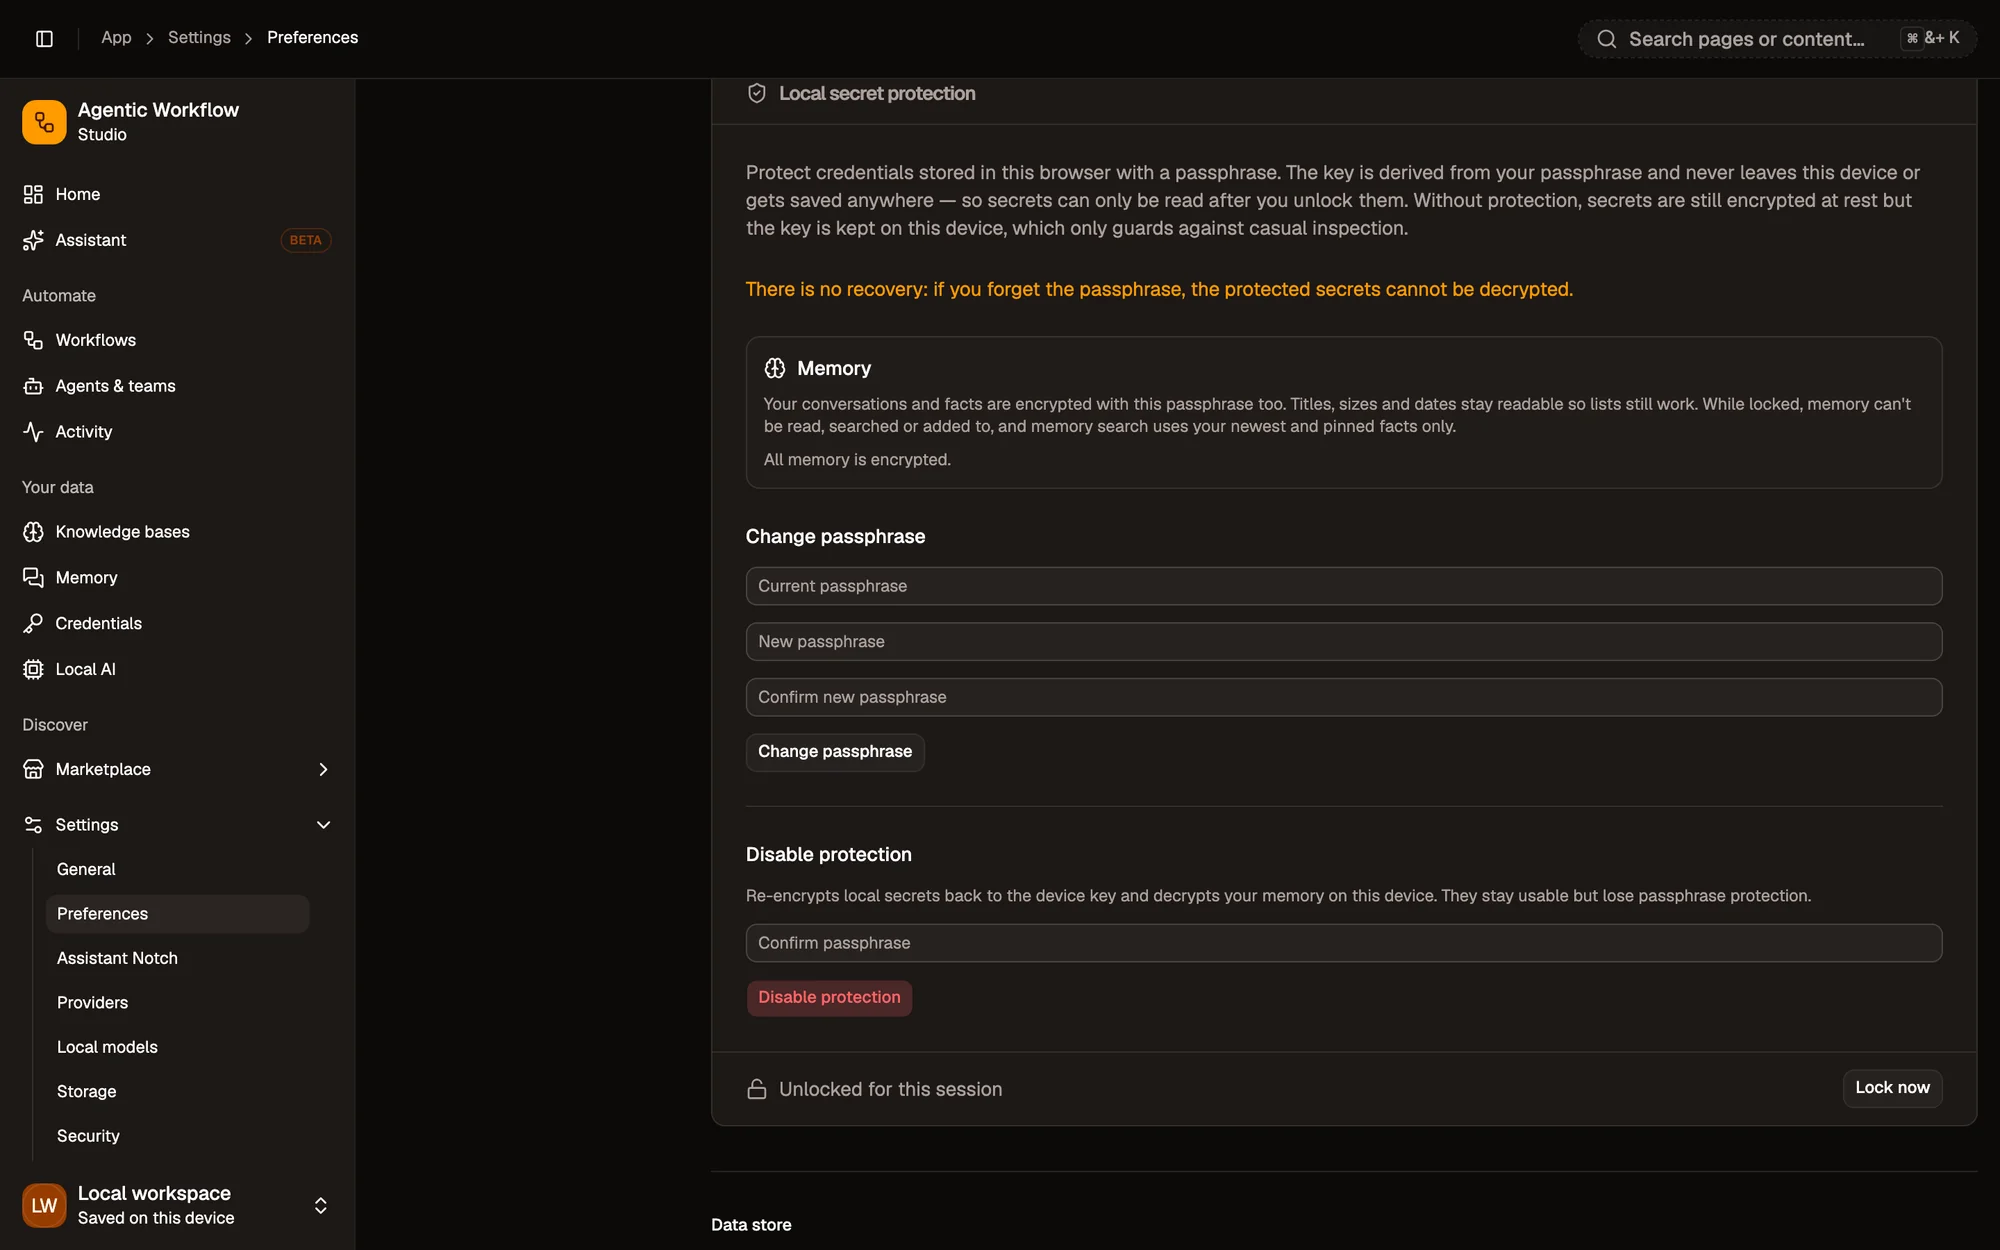This screenshot has height=1250, width=2000.
Task: Click the Local secret protection shield icon
Action: (x=757, y=93)
